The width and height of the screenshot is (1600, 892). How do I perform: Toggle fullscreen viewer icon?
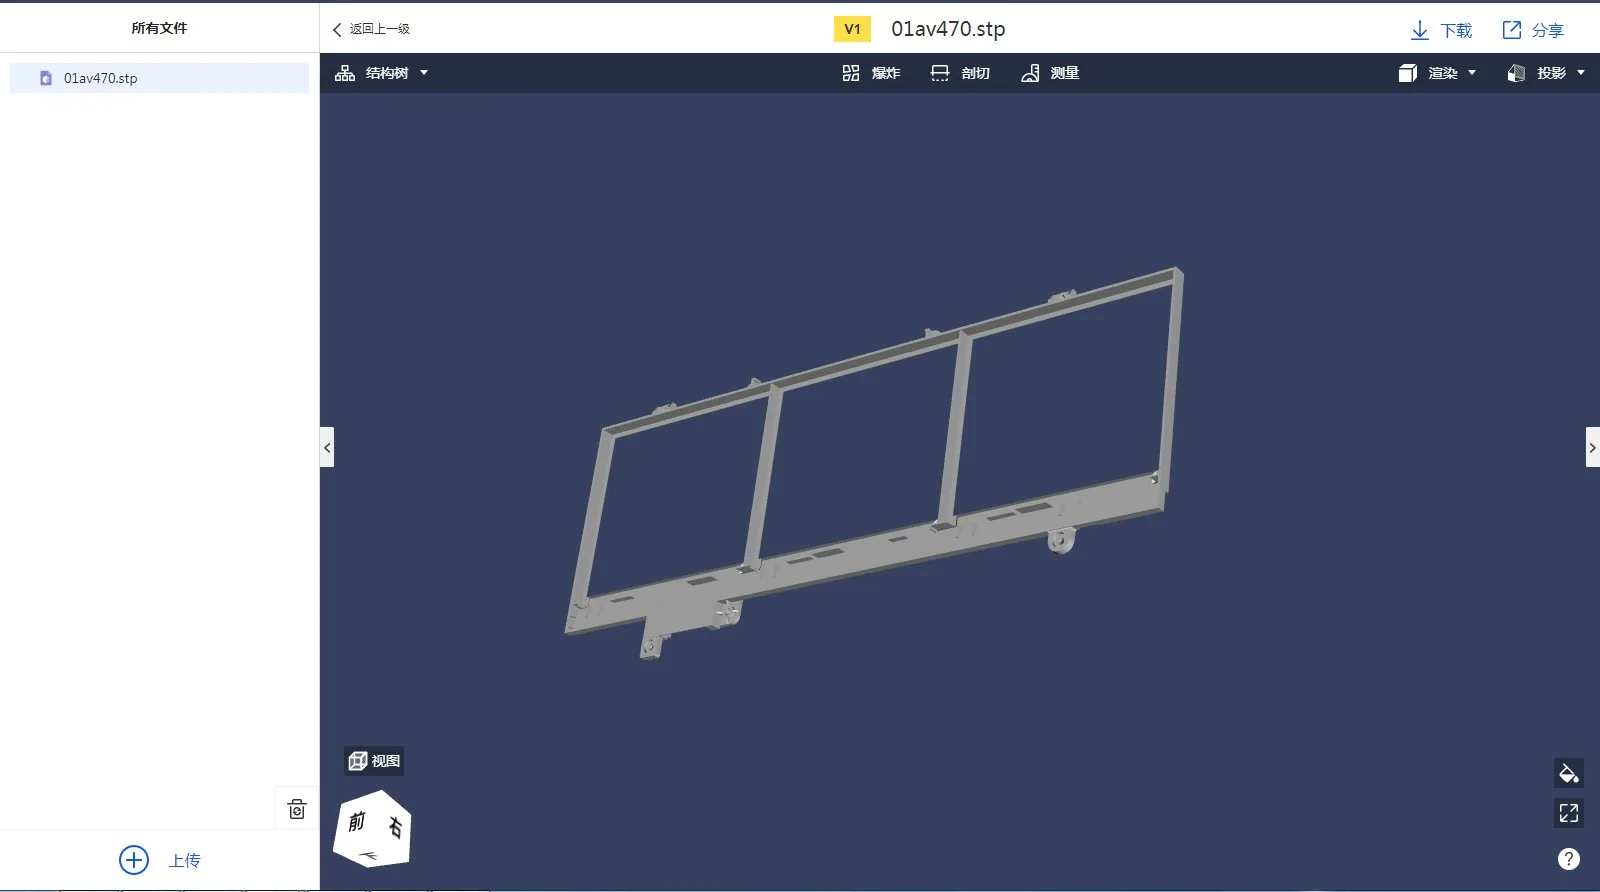[x=1569, y=813]
